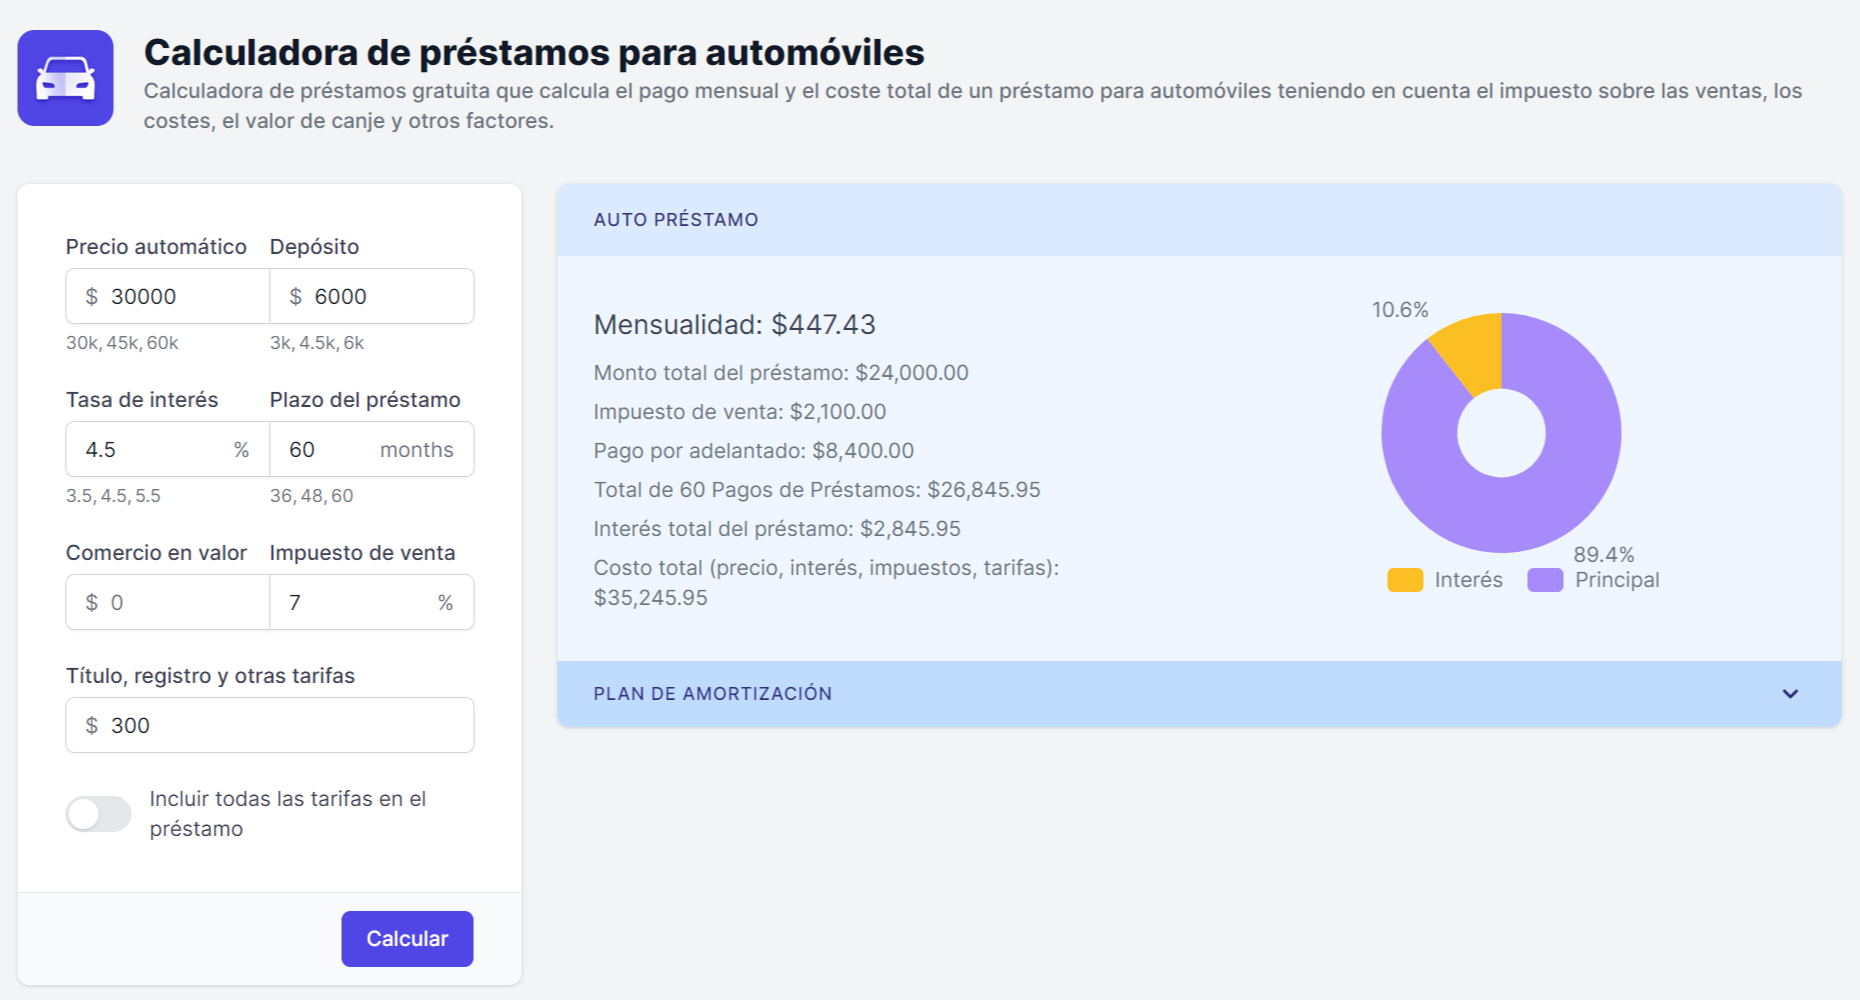Click the percent symbol in Tasa de interés
This screenshot has width=1860, height=1000.
[241, 450]
